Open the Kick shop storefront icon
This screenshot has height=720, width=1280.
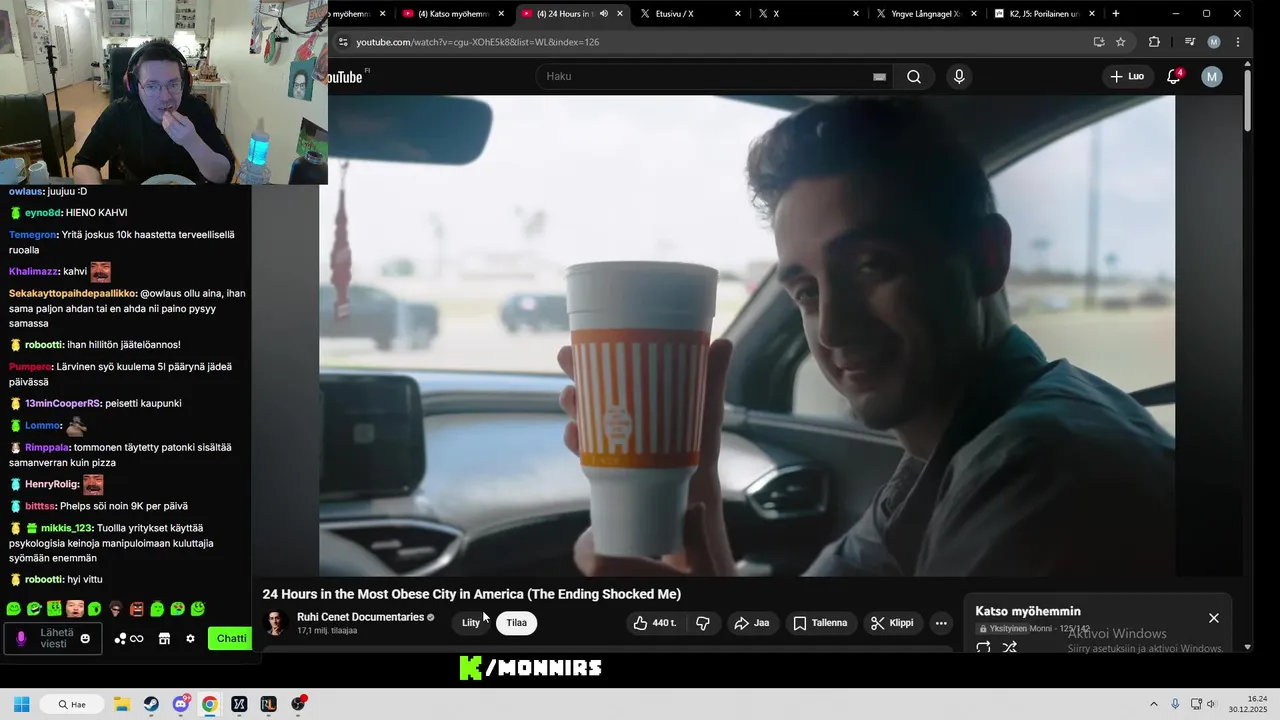[x=164, y=639]
